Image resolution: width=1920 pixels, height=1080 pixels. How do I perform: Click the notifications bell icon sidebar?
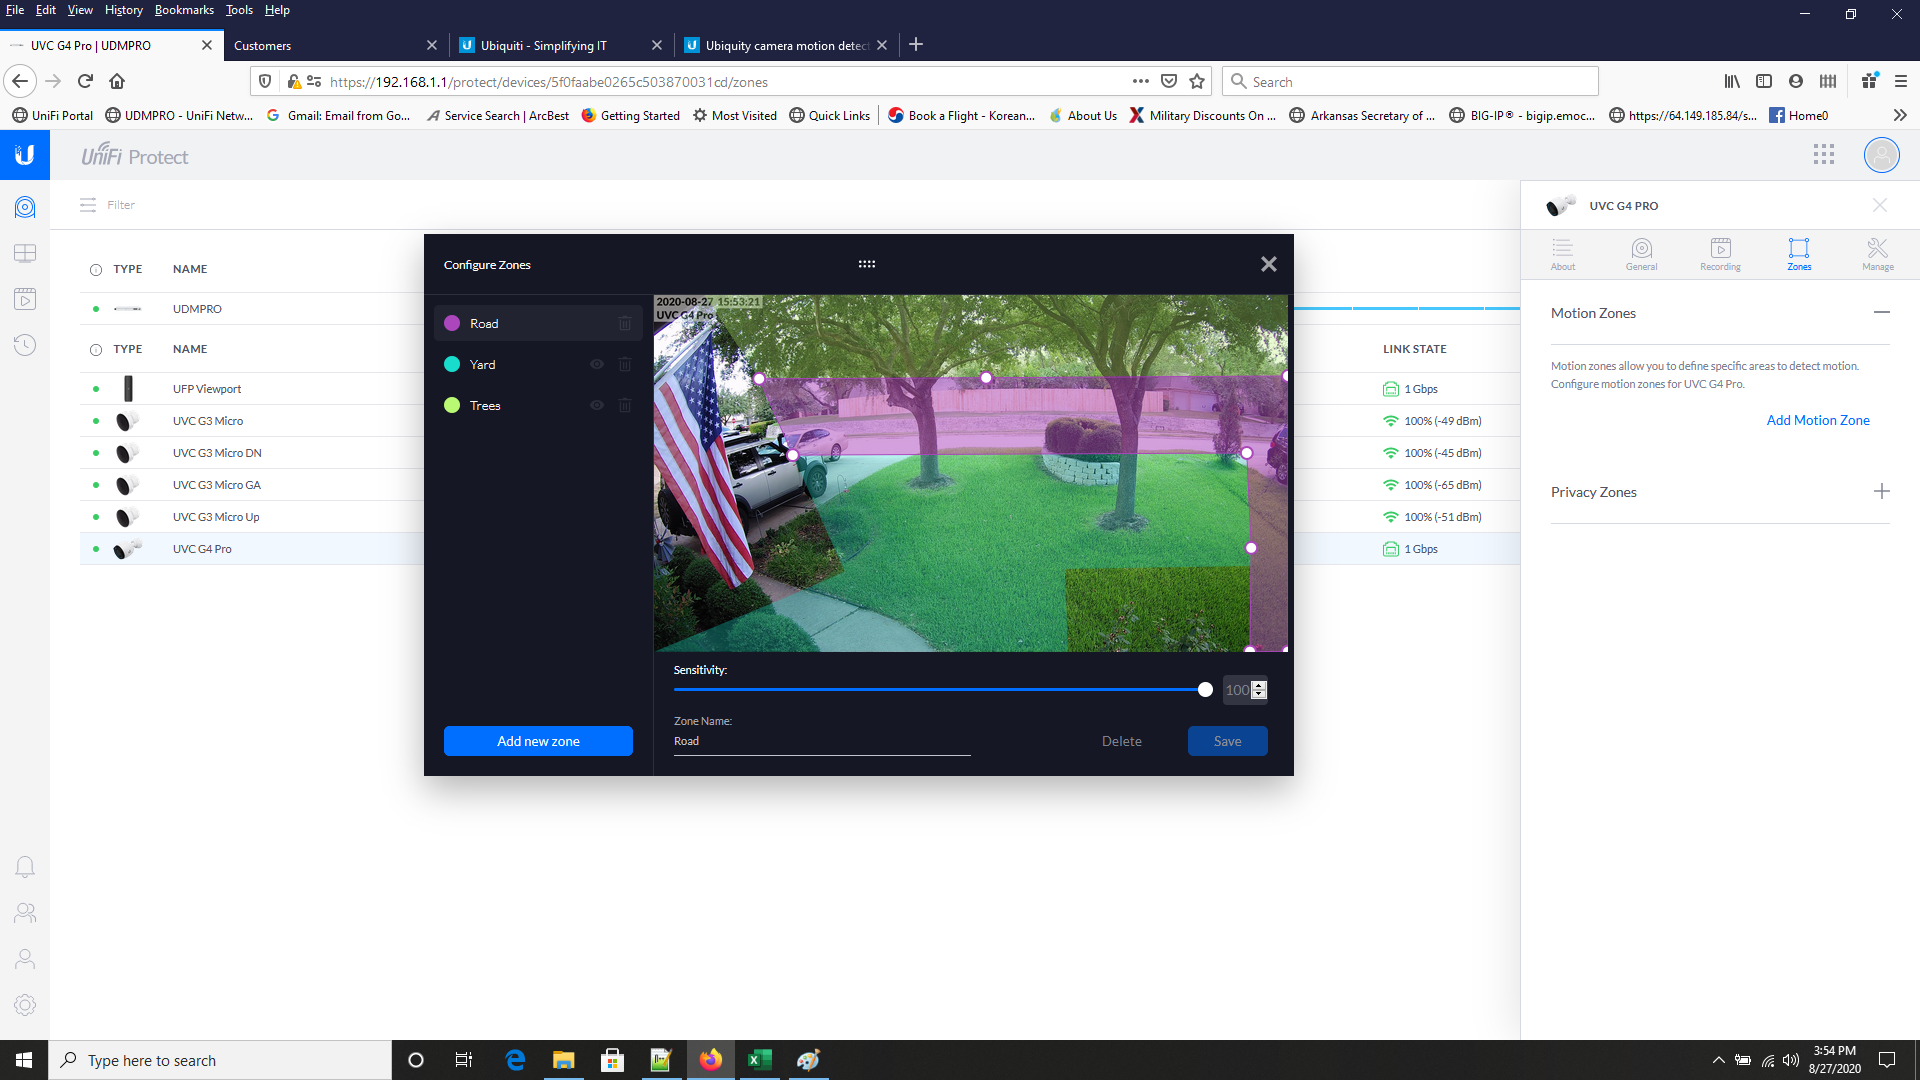[25, 866]
